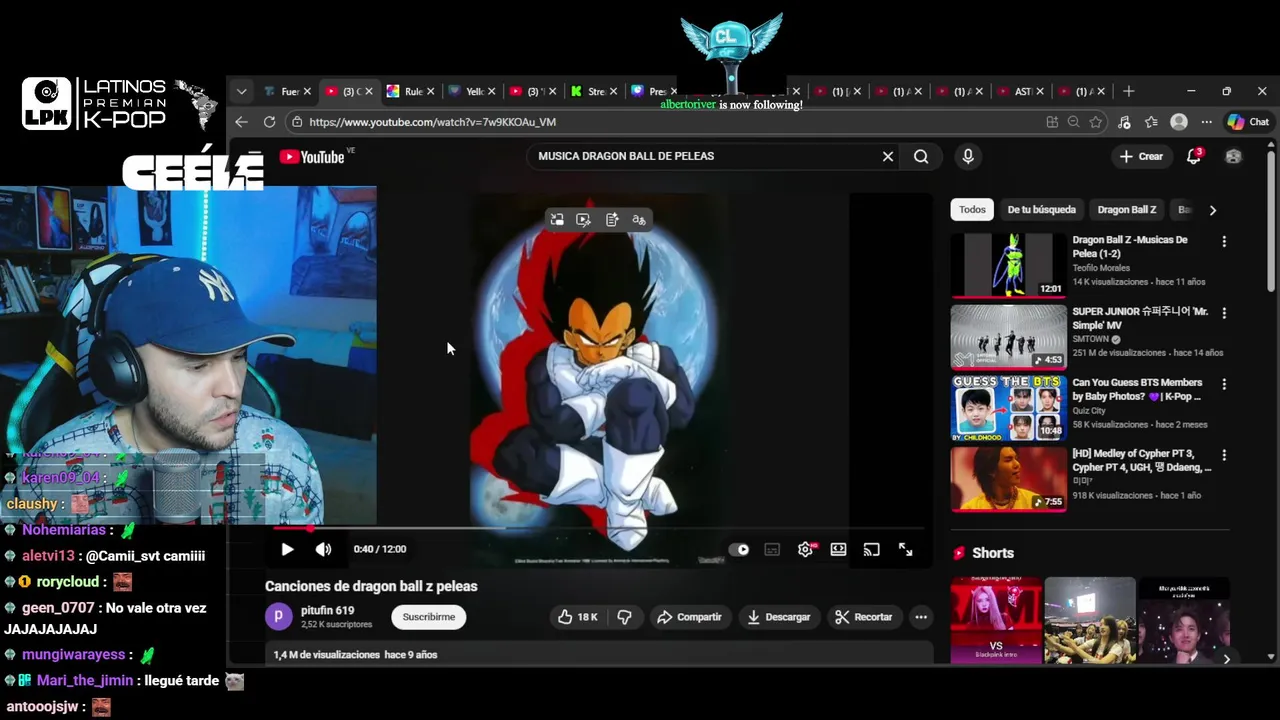Enter fullscreen mode in the player
1280x720 pixels.
(905, 549)
